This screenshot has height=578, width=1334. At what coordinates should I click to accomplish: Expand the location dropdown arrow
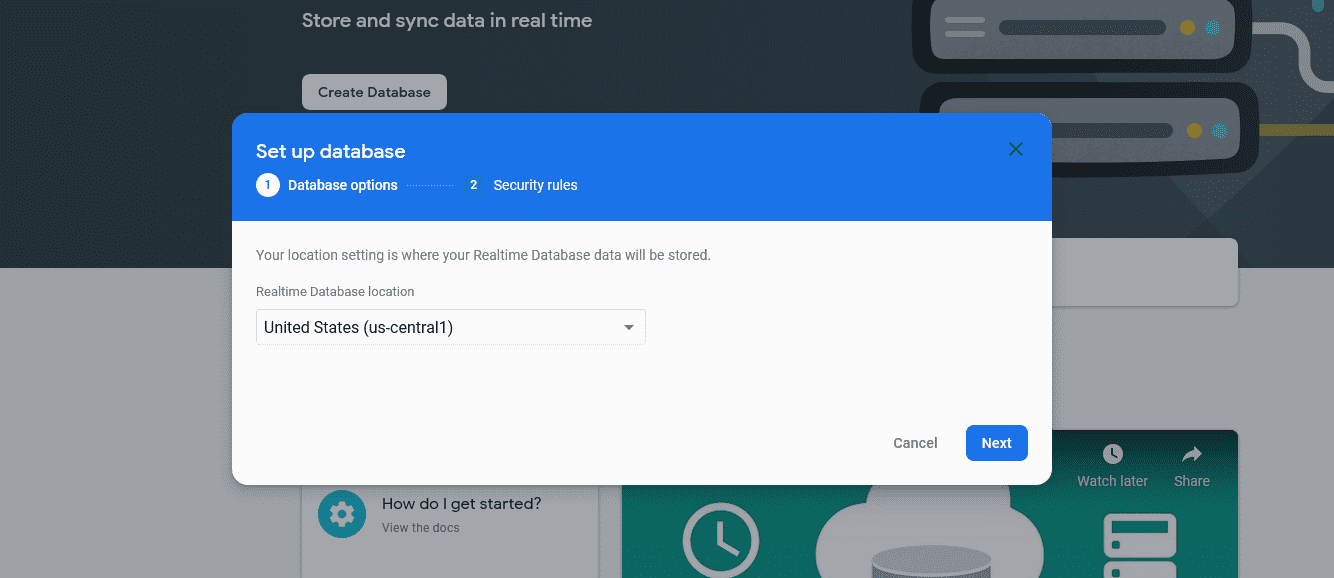point(629,327)
